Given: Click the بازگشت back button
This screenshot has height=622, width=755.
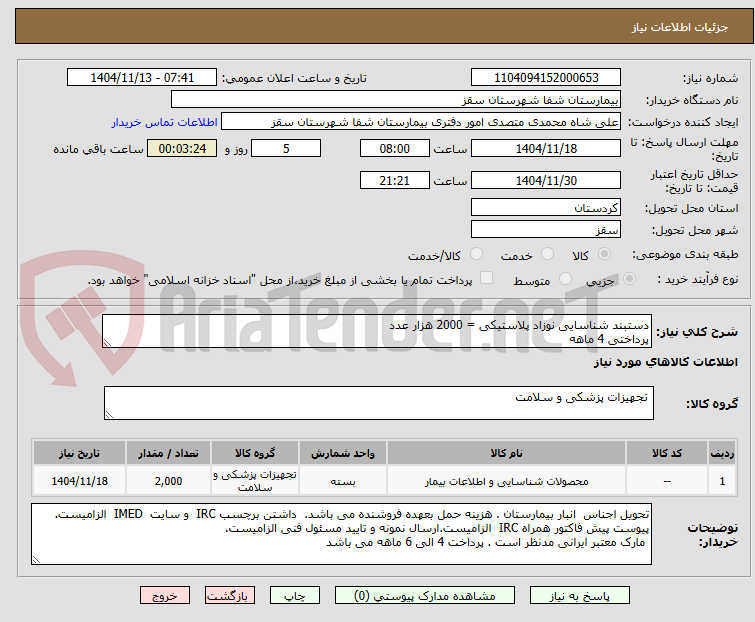Looking at the screenshot, I should (230, 596).
